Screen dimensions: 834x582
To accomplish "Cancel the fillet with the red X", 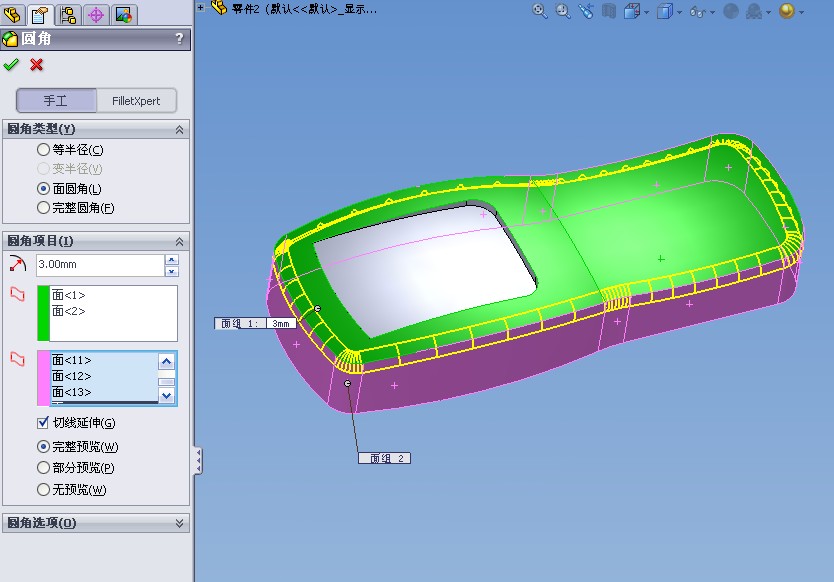I will [36, 65].
